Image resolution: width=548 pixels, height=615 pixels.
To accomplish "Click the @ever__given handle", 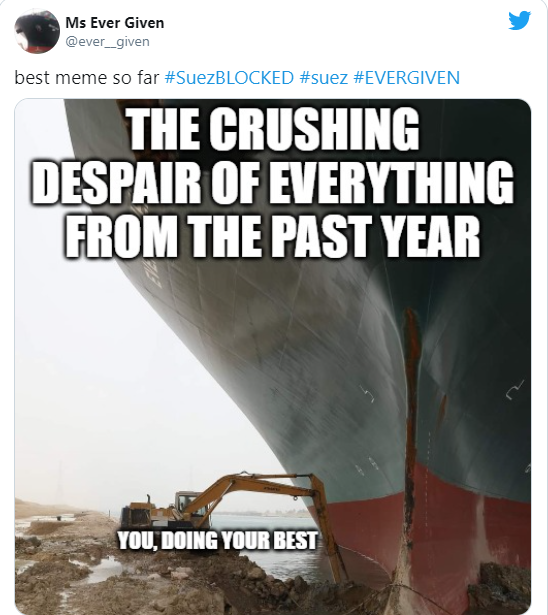I will coord(107,42).
